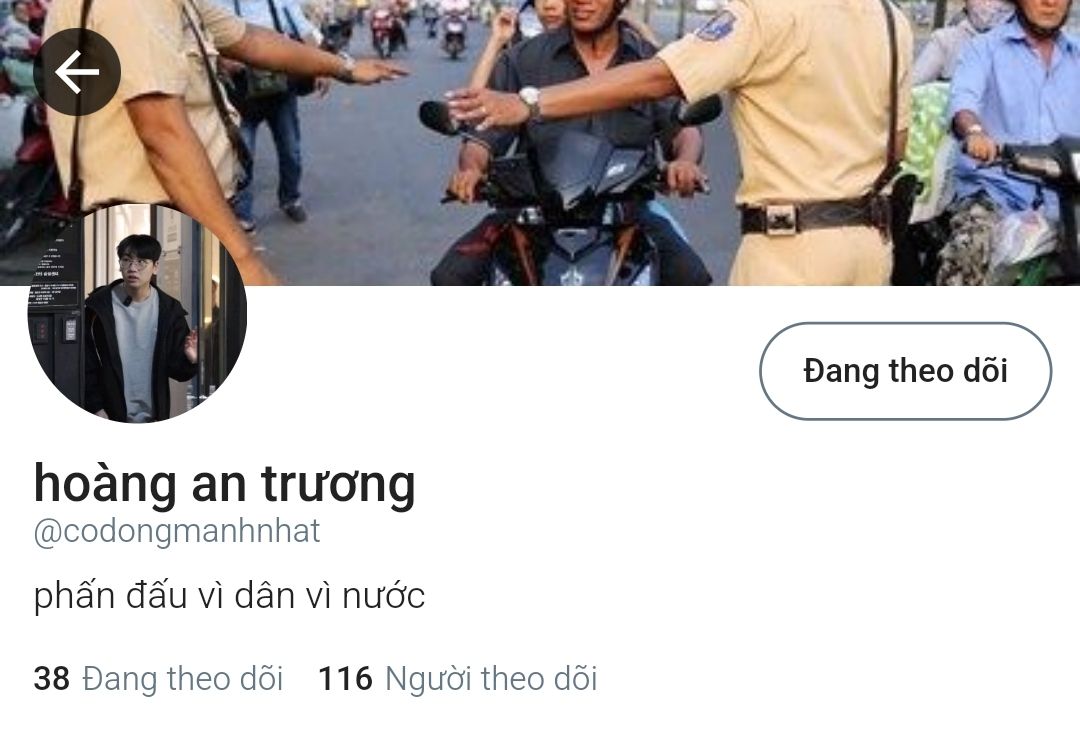Click the Người theo dõi label
This screenshot has width=1080, height=741.
490,678
